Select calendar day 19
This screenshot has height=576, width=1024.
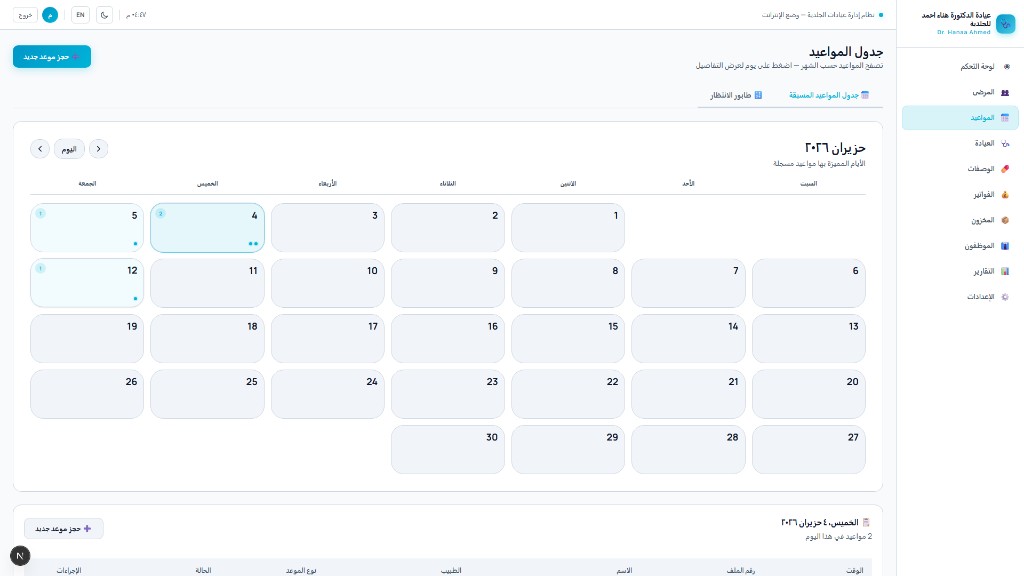[87, 338]
